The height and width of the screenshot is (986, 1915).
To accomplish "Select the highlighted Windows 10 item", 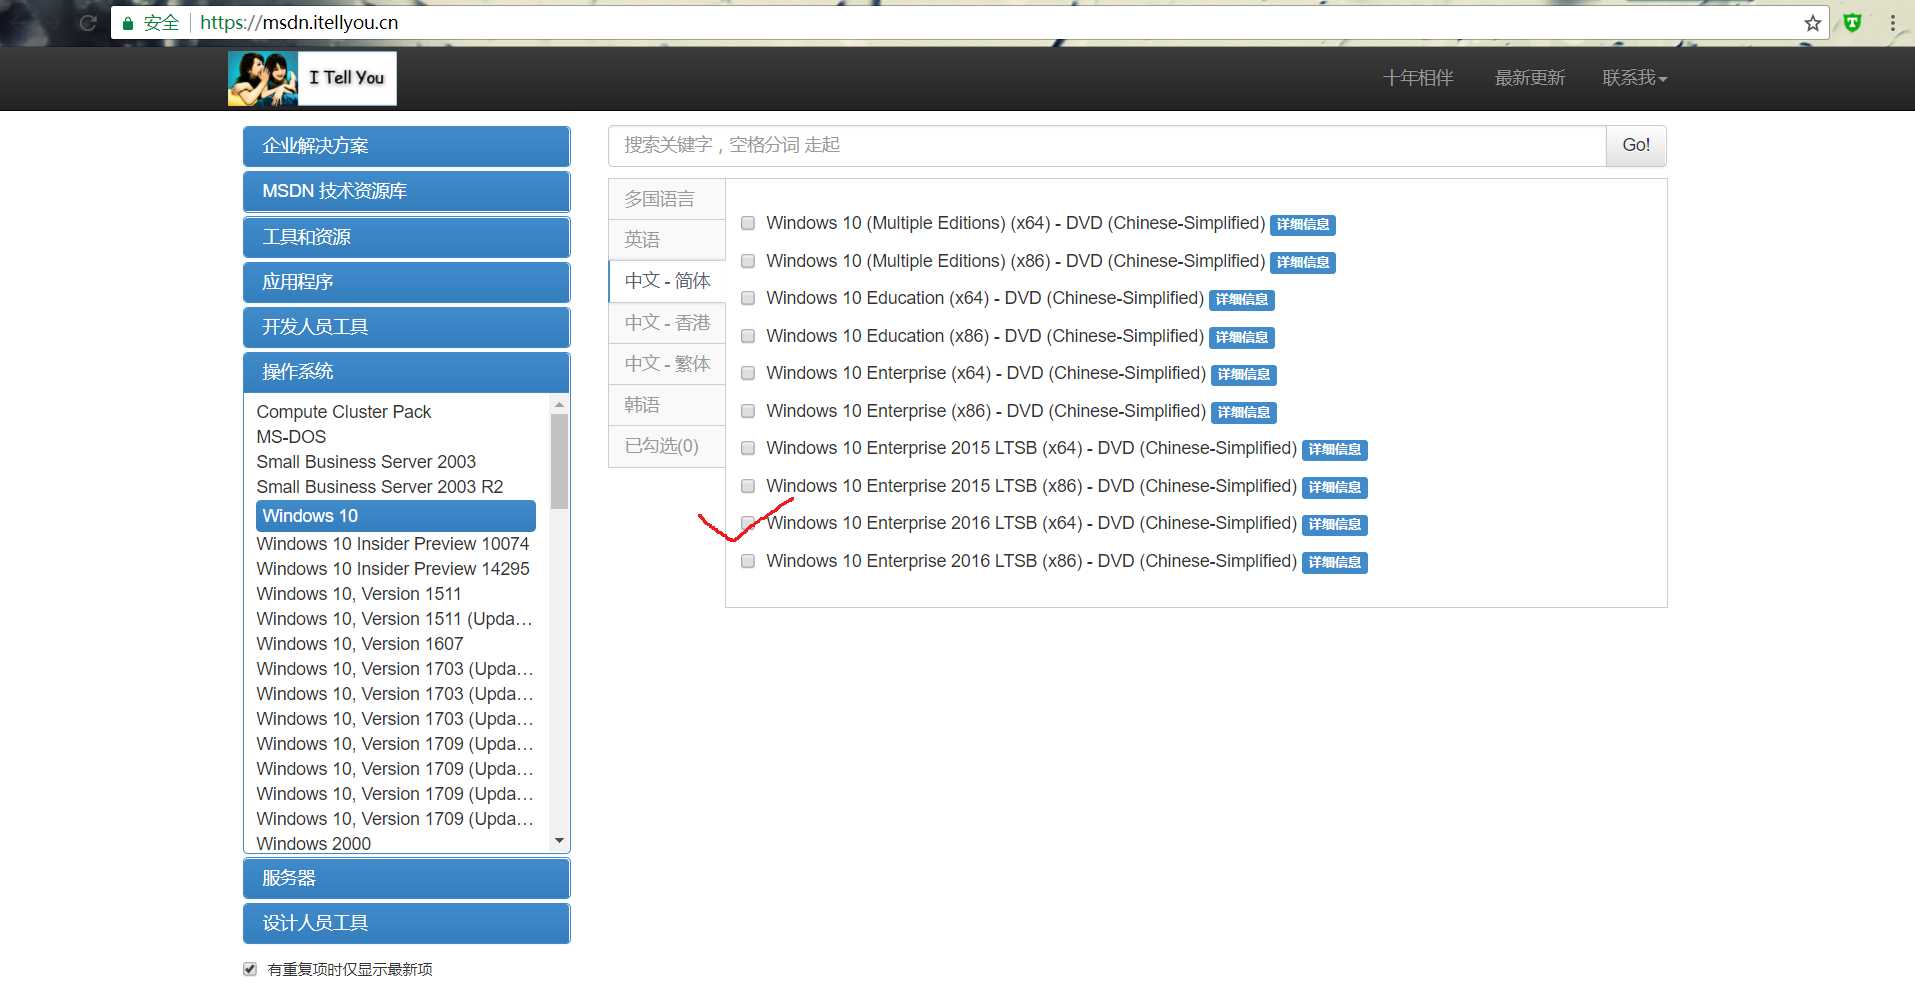I will pyautogui.click(x=396, y=516).
